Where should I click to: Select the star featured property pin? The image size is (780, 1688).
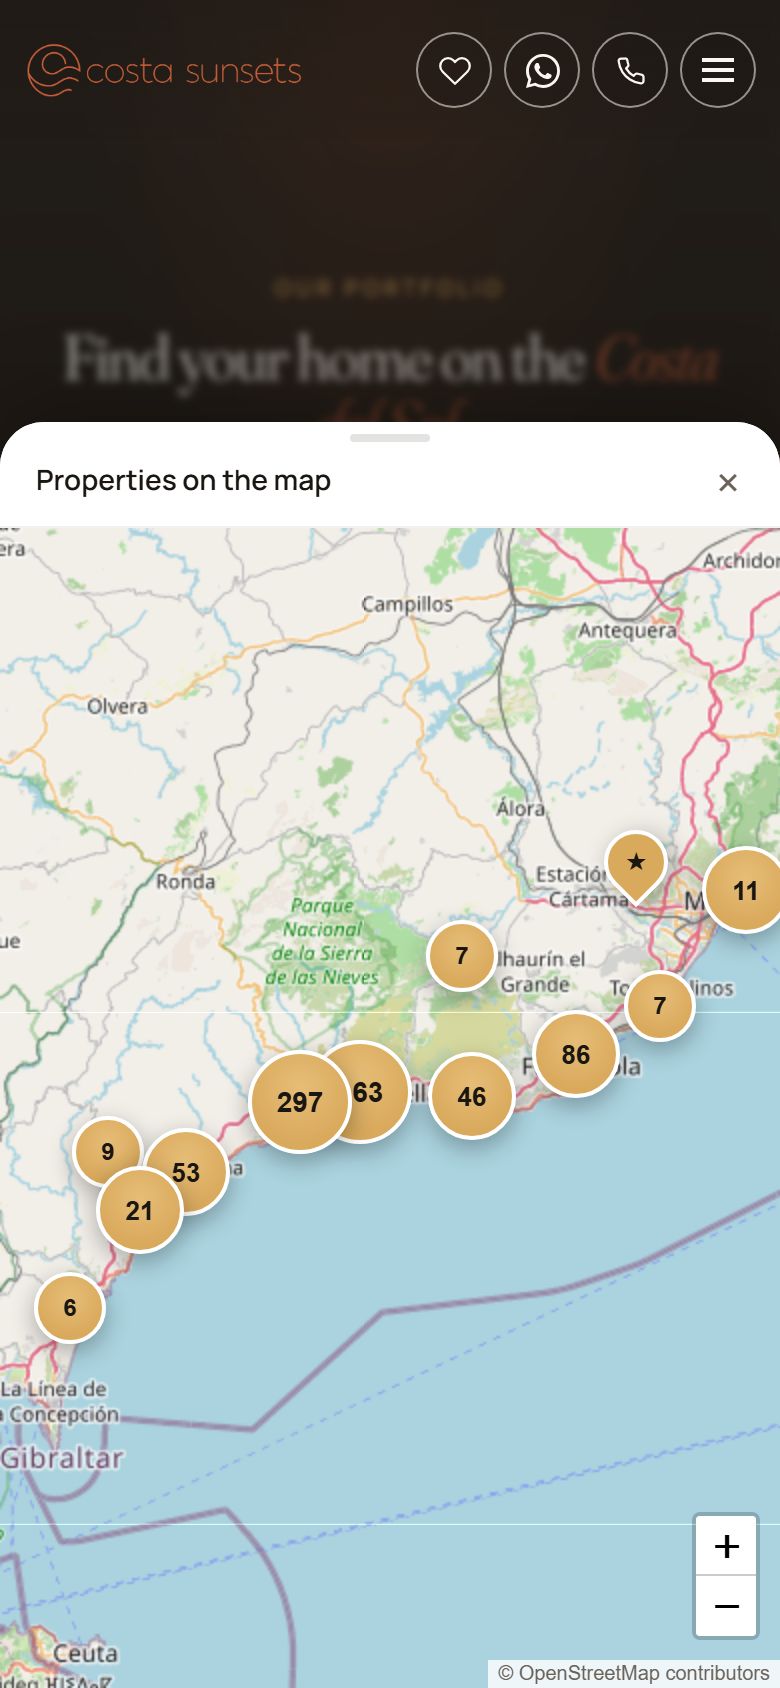click(636, 866)
